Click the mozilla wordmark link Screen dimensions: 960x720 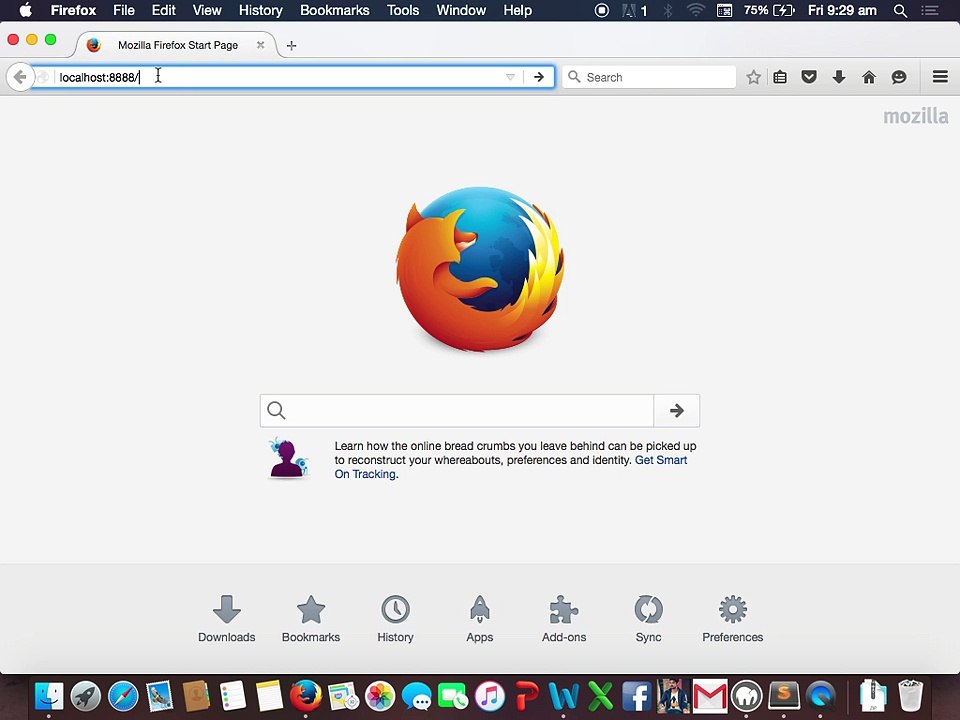pyautogui.click(x=916, y=116)
